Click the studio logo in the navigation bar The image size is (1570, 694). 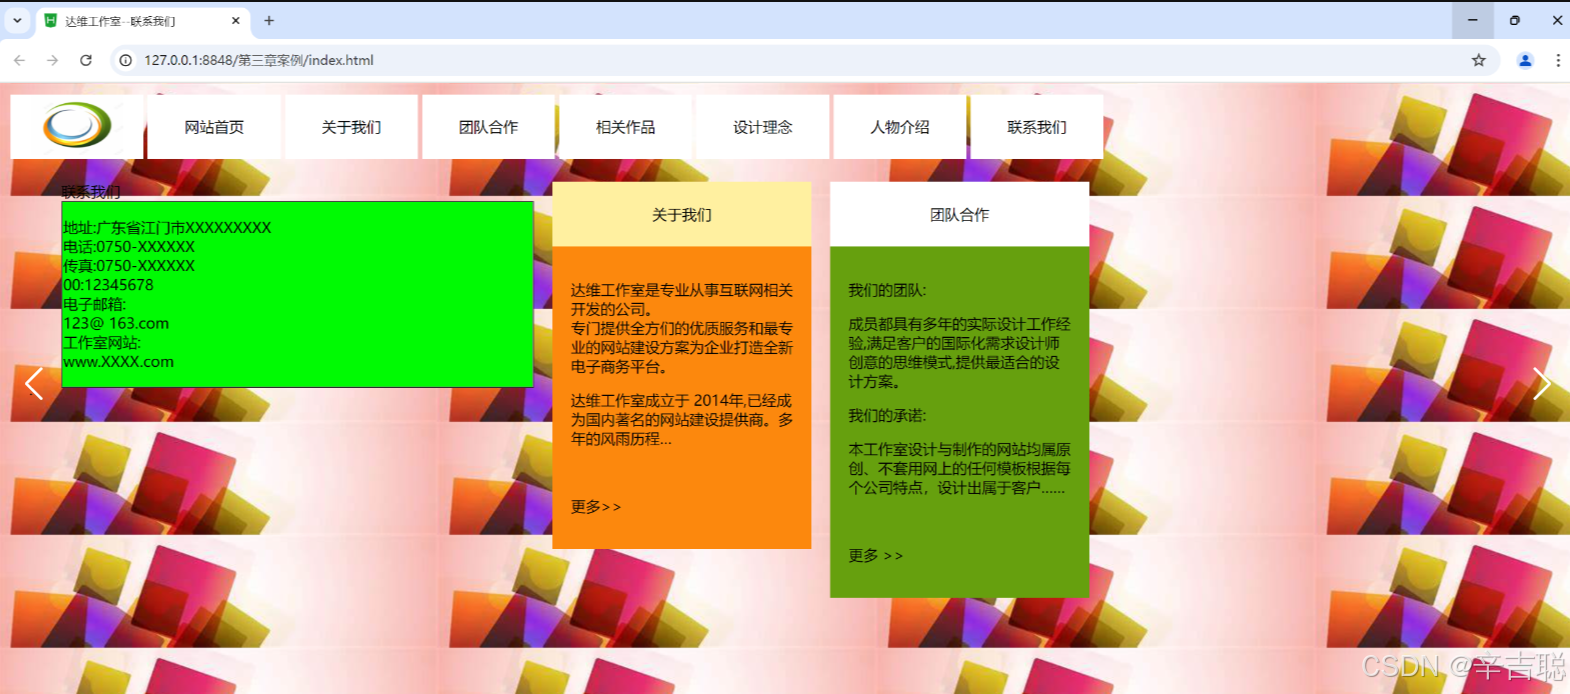(77, 126)
